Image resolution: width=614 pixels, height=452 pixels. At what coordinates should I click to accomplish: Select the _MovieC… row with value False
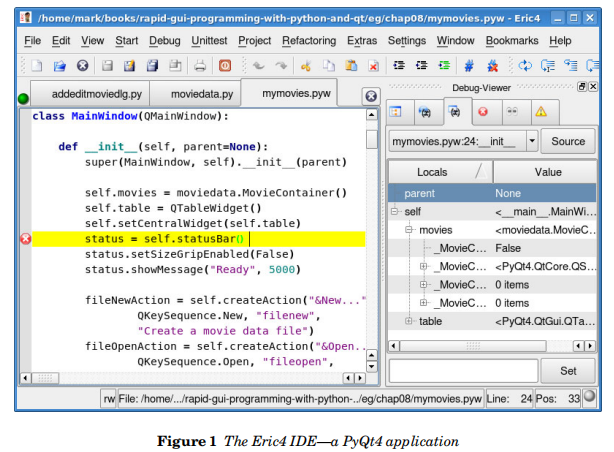tap(492, 248)
